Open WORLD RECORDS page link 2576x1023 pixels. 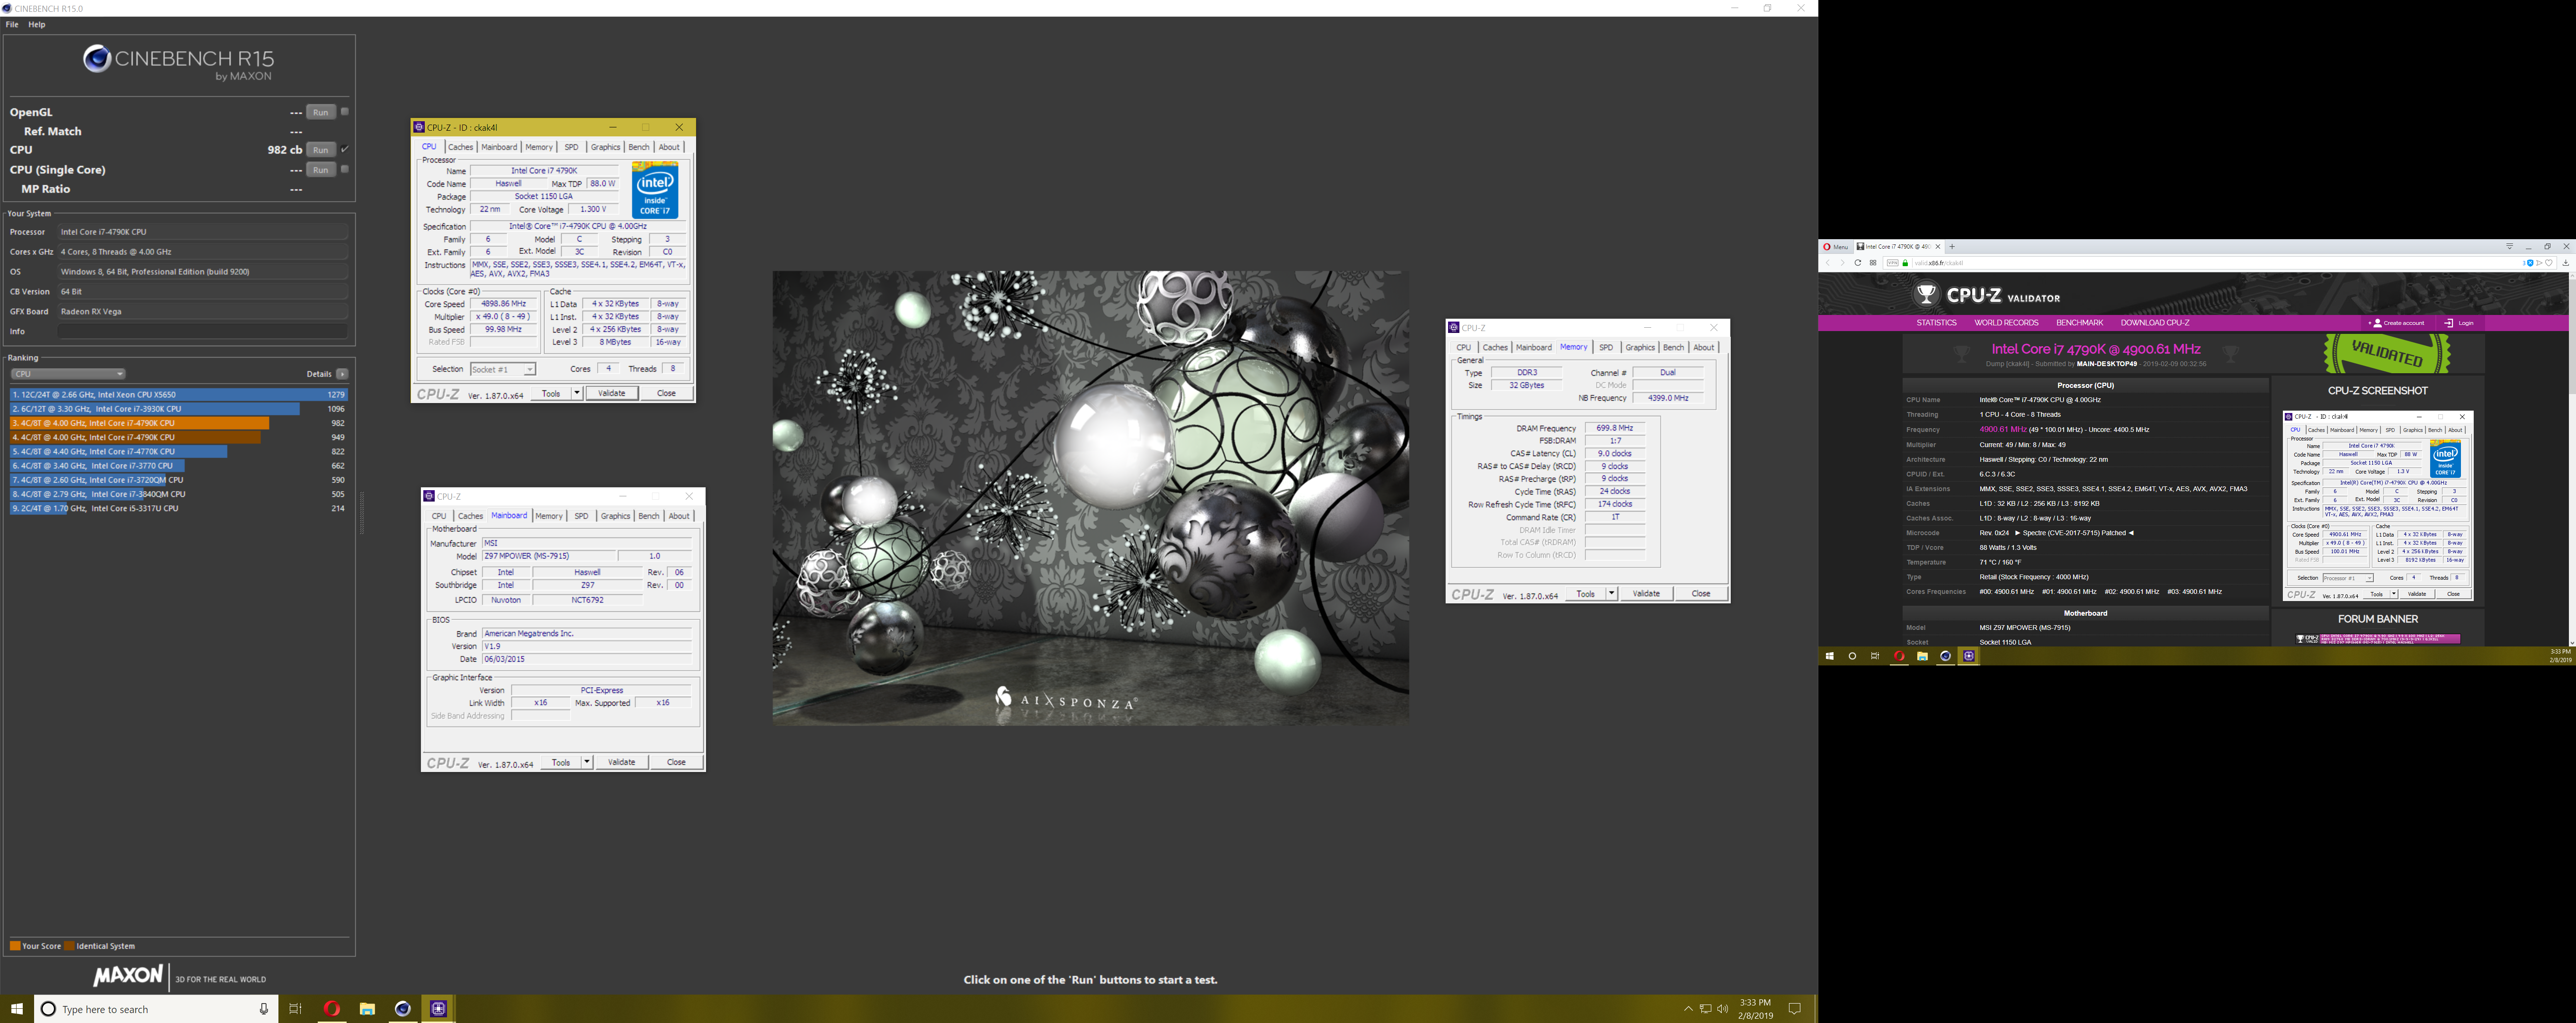[2006, 323]
